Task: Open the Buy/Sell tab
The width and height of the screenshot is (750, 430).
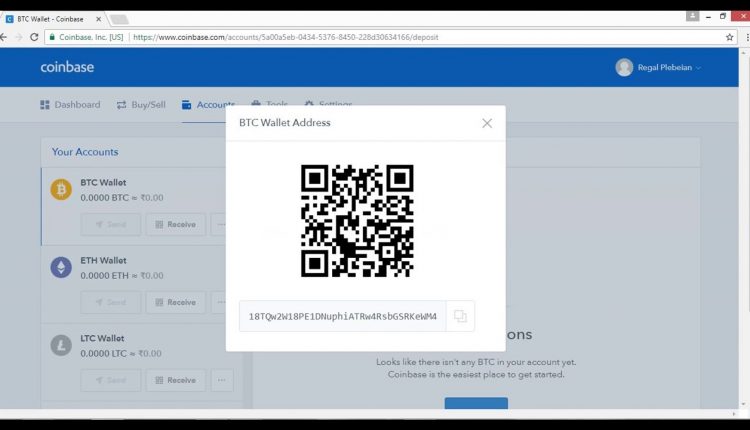Action: 141,105
